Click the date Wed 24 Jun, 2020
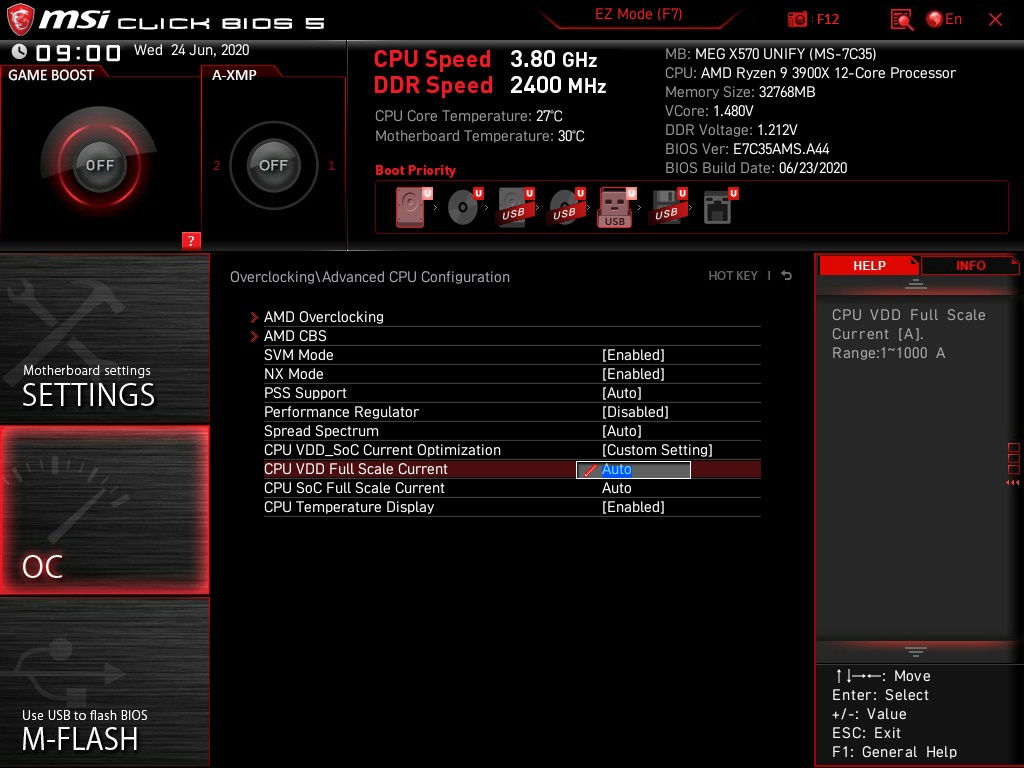Screen dimensions: 1024x768 (191, 50)
